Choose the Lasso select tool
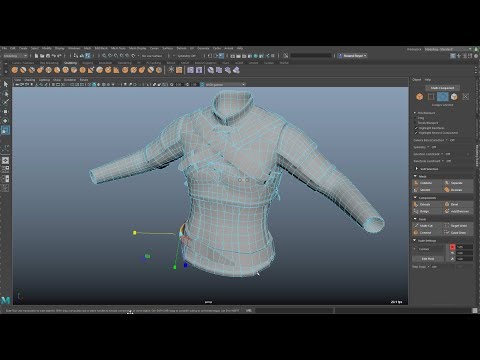The height and width of the screenshot is (360, 480). click(5, 94)
